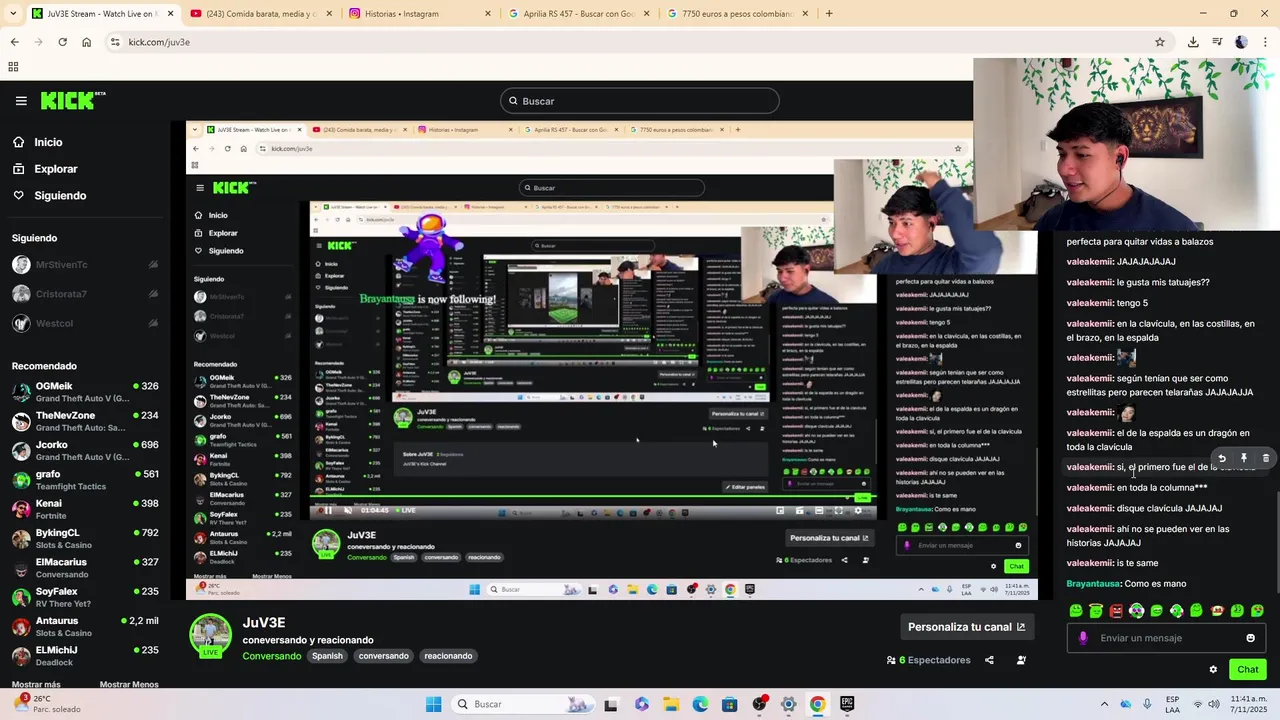
Task: Open BykingCL Slots & Casino channel
Action: (x=85, y=538)
